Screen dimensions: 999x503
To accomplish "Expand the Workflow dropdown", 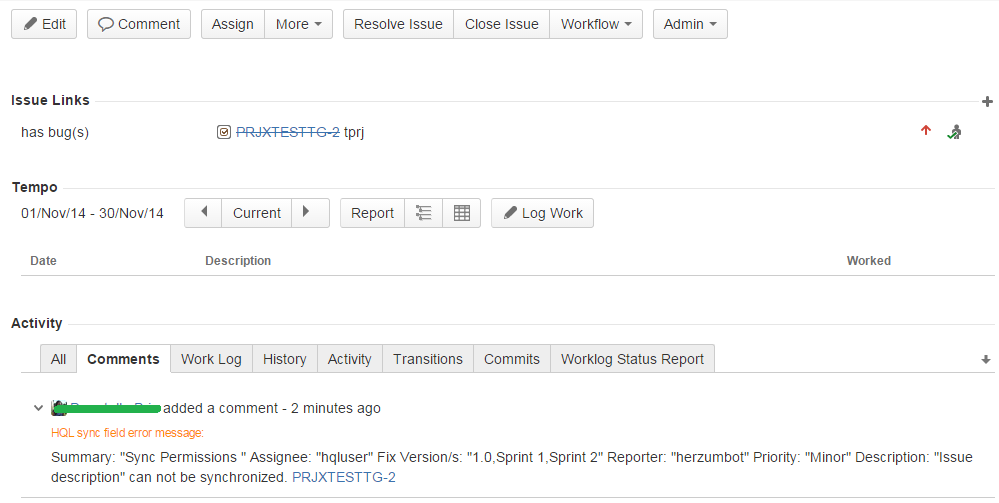I will pos(596,24).
